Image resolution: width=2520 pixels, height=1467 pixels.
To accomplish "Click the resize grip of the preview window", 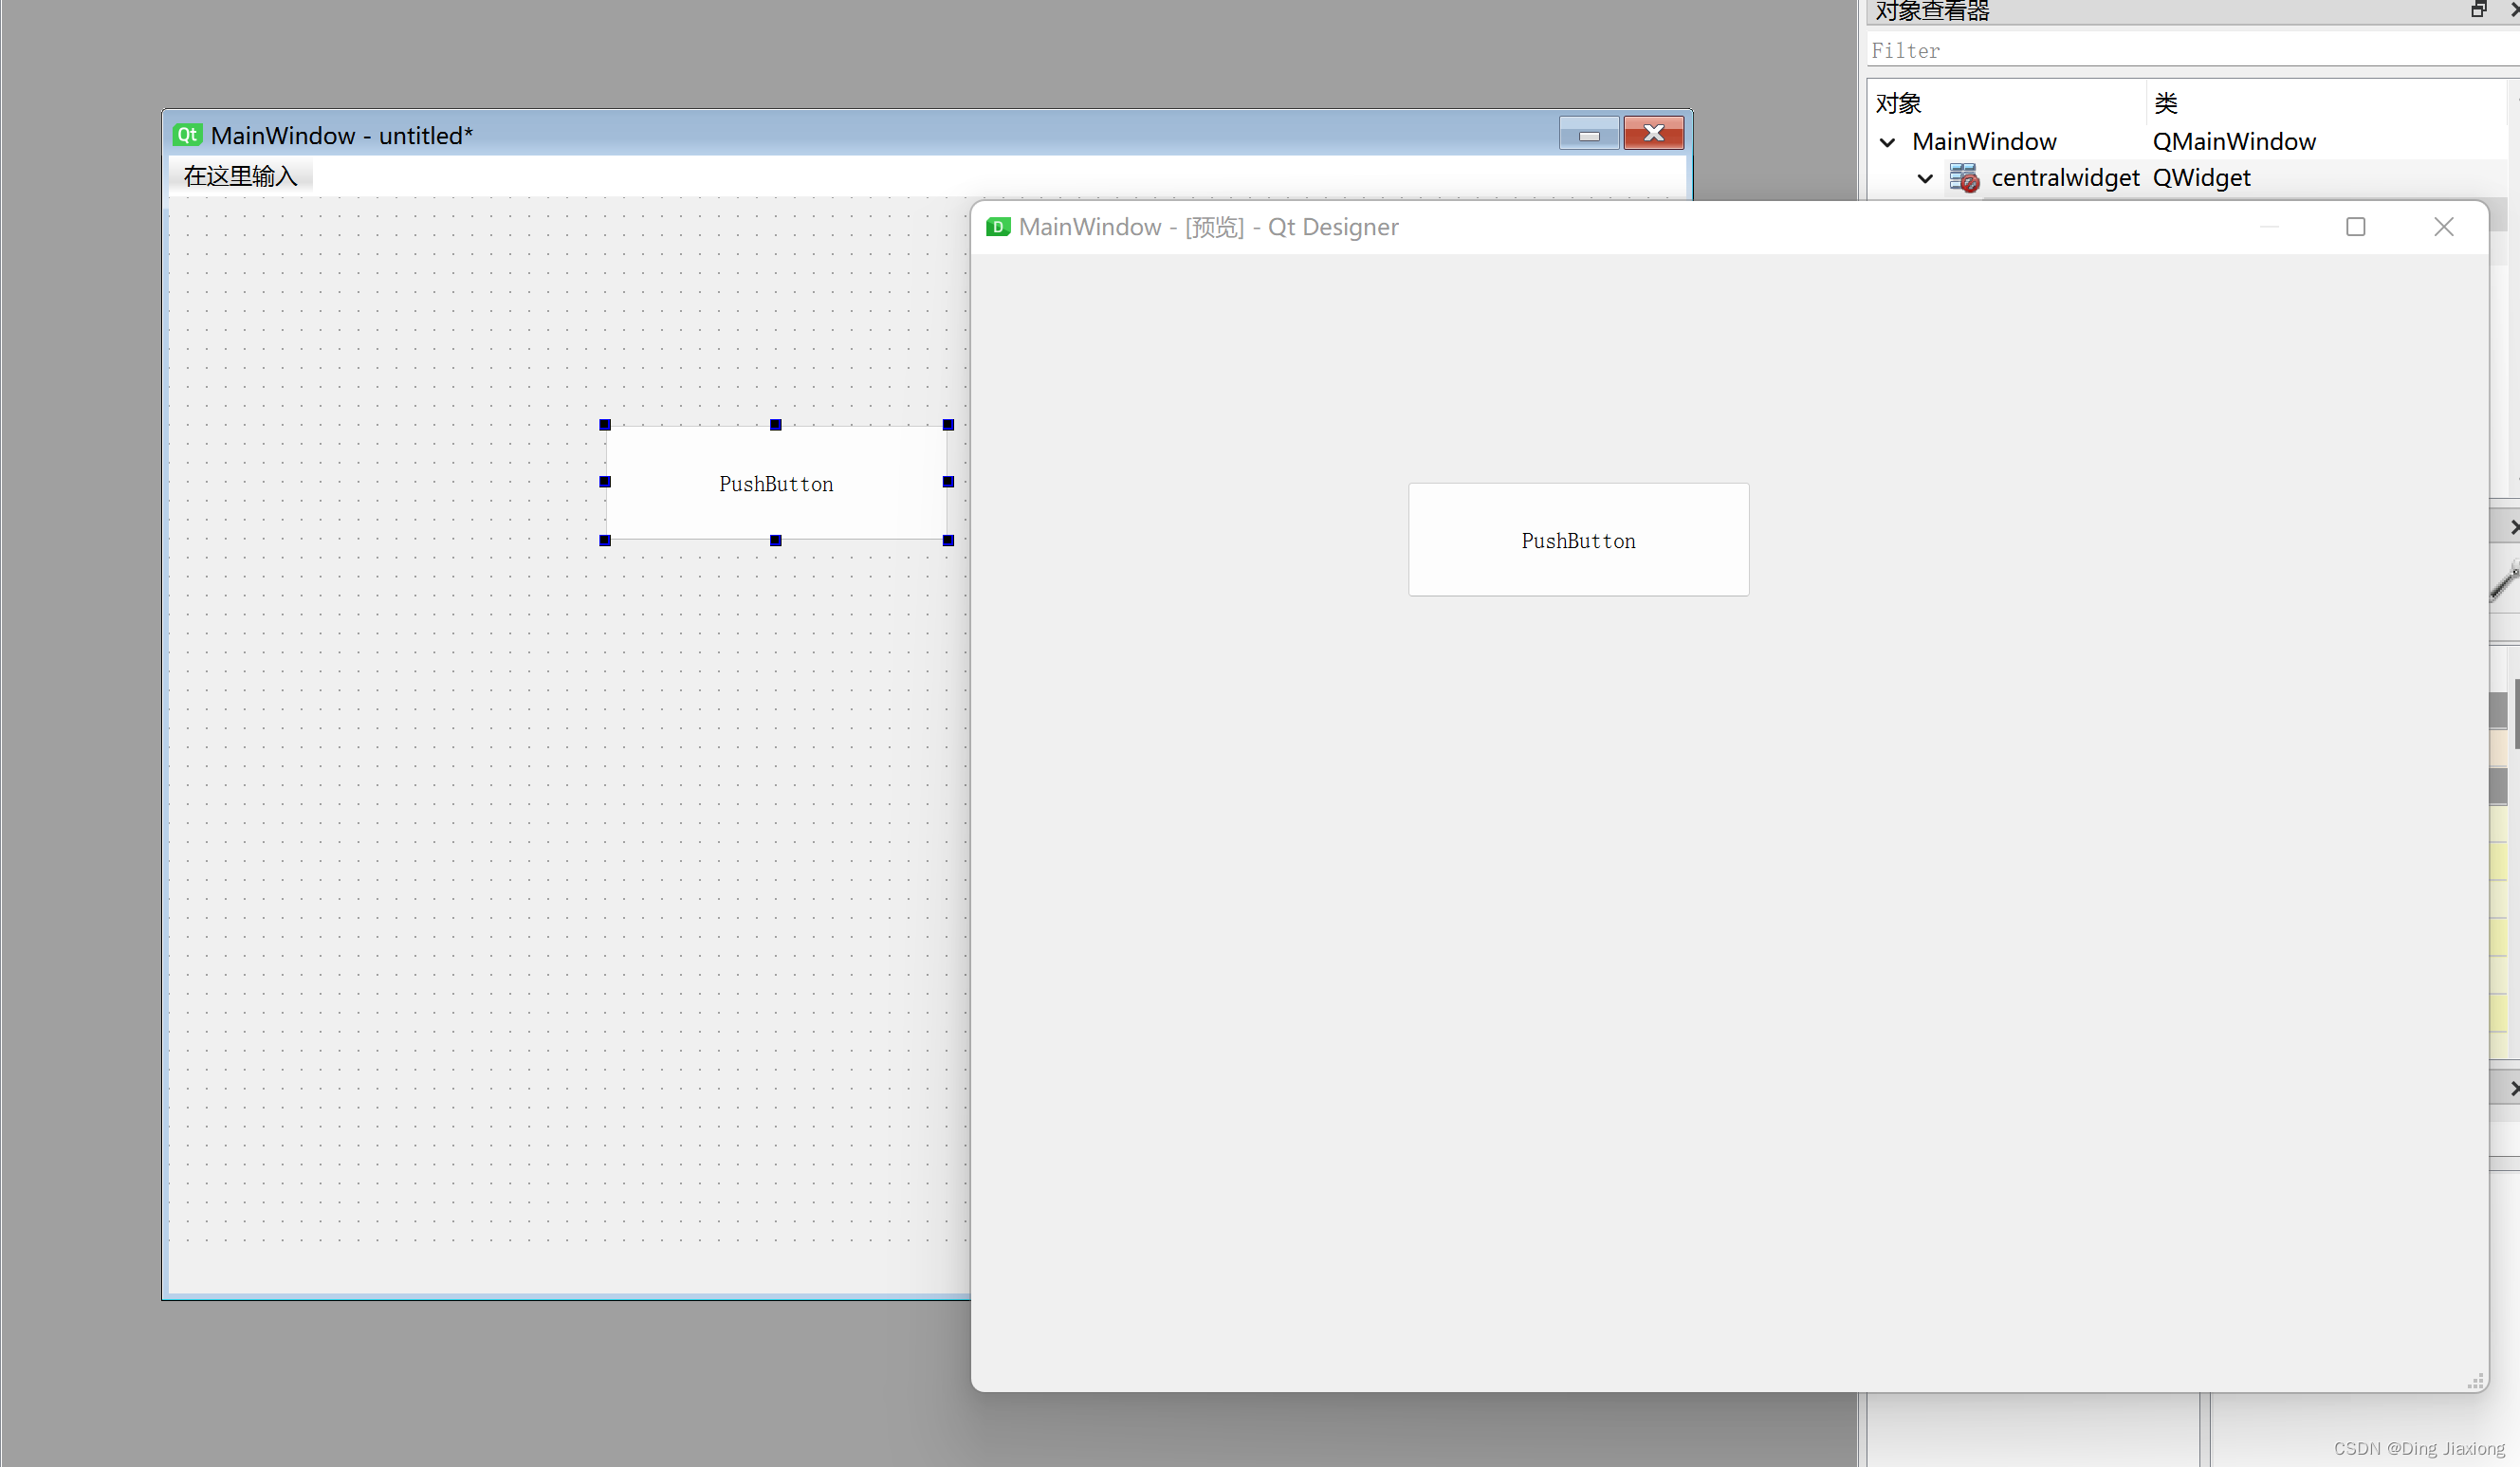I will coord(2475,1381).
